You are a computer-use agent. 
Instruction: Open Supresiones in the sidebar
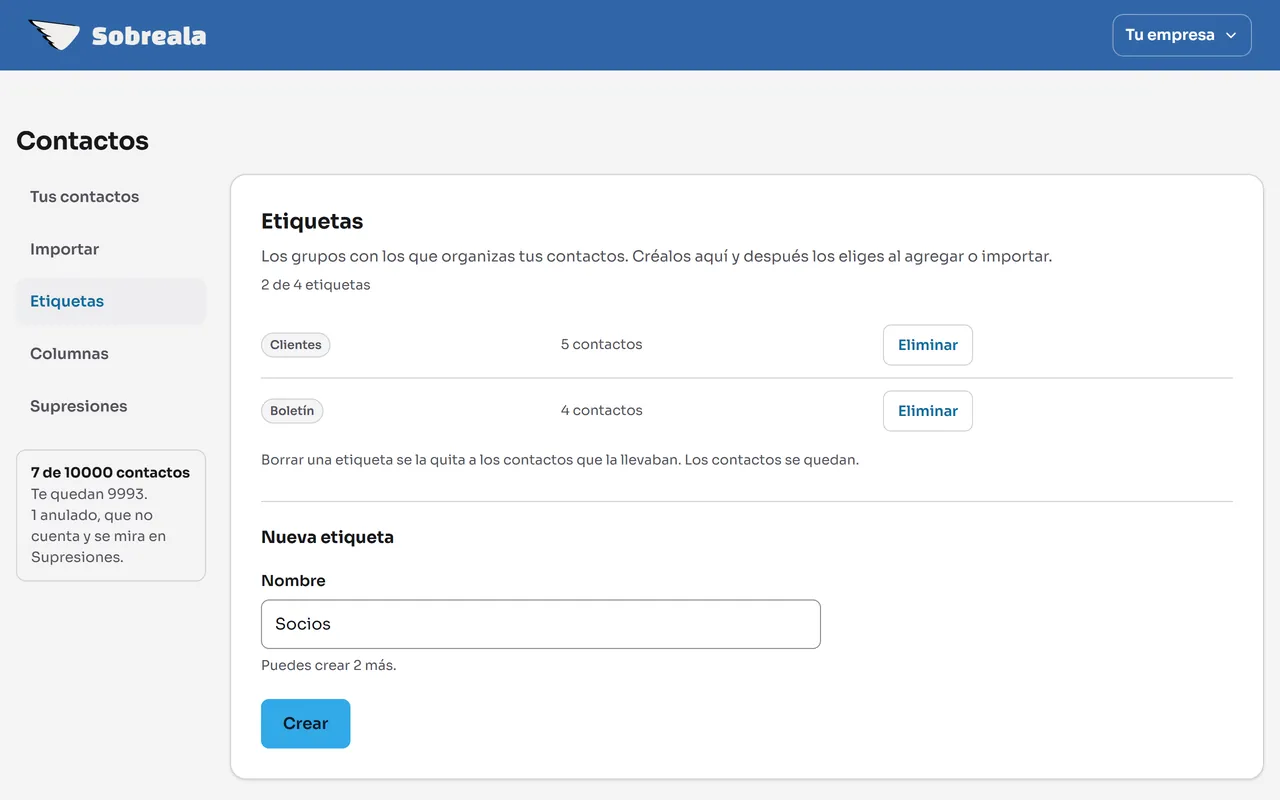(x=110, y=406)
